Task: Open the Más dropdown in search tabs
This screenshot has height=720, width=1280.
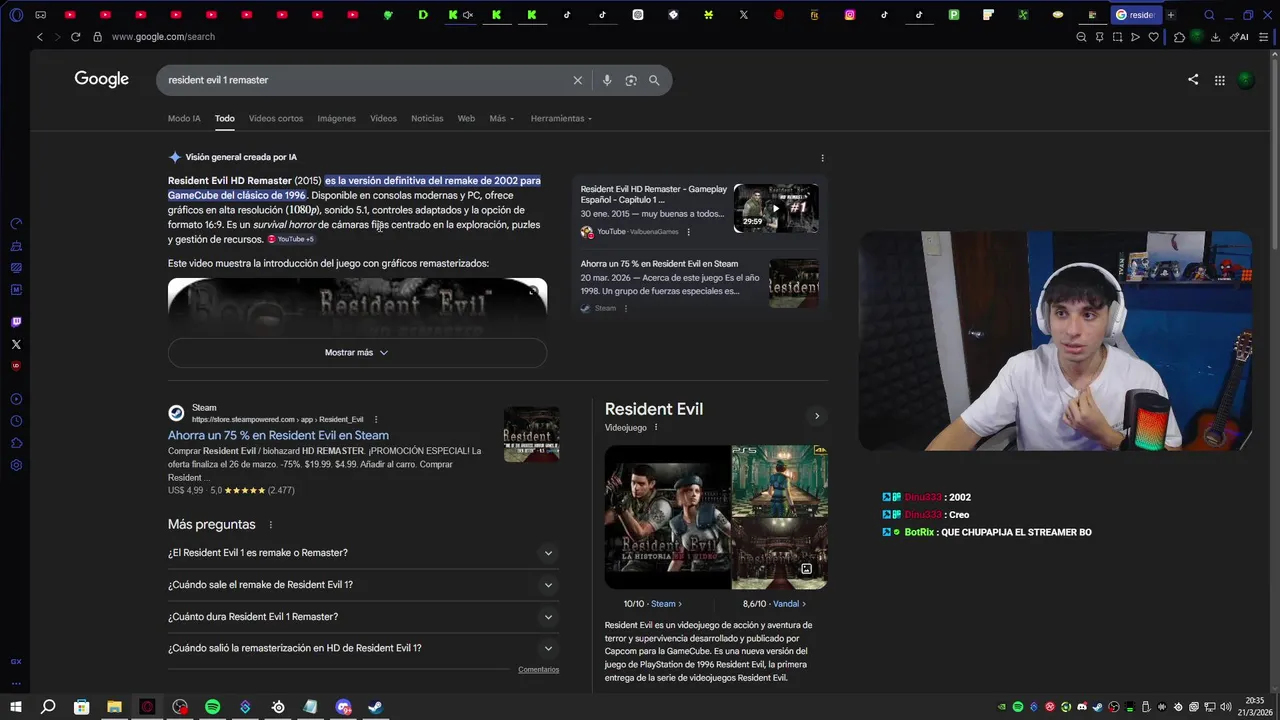Action: tap(501, 118)
